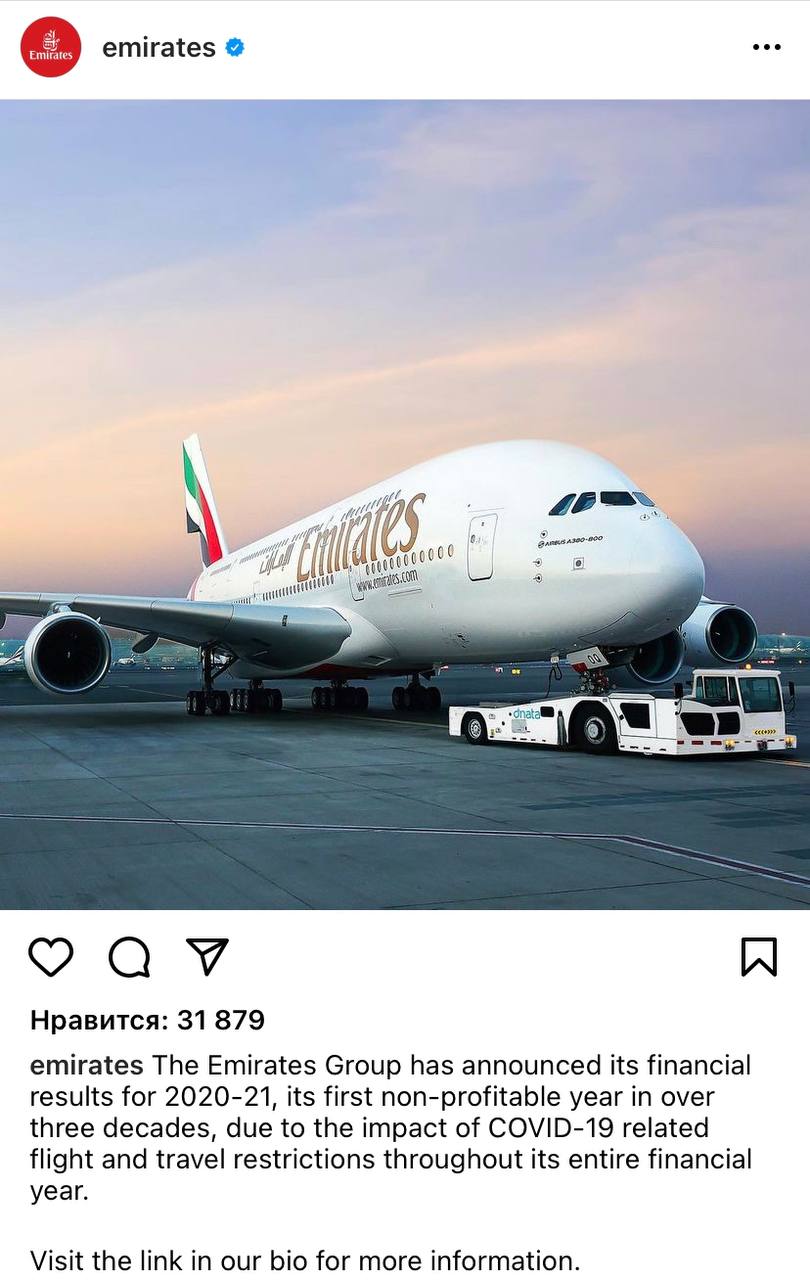Share post via paper plane icon

(208, 956)
